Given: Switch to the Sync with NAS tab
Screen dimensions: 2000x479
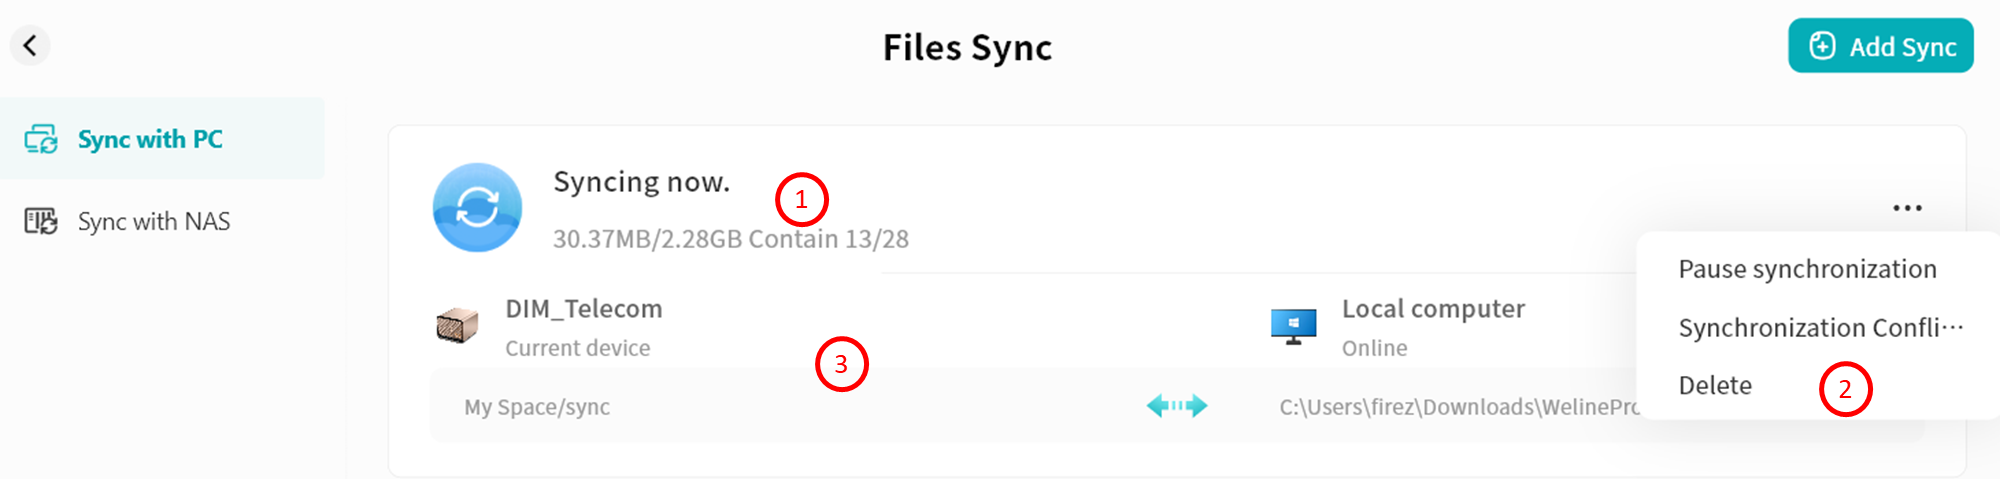Looking at the screenshot, I should [x=153, y=221].
